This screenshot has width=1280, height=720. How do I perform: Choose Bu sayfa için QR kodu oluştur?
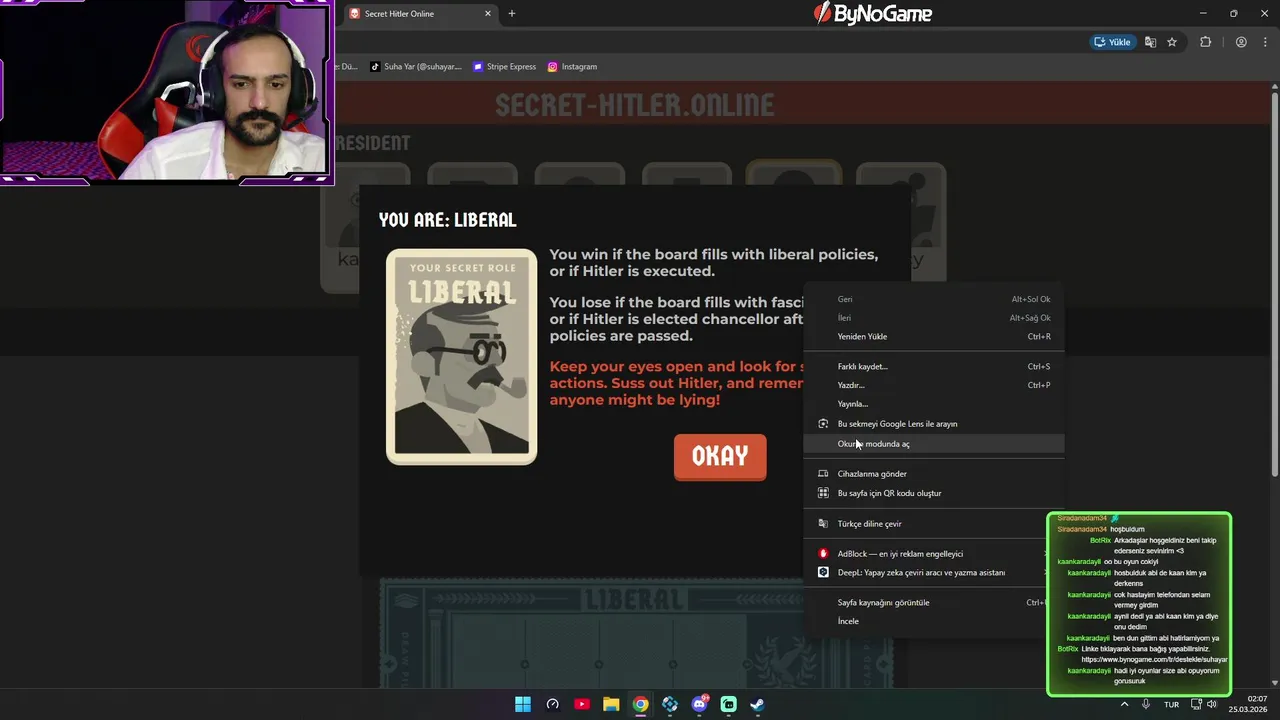934,493
